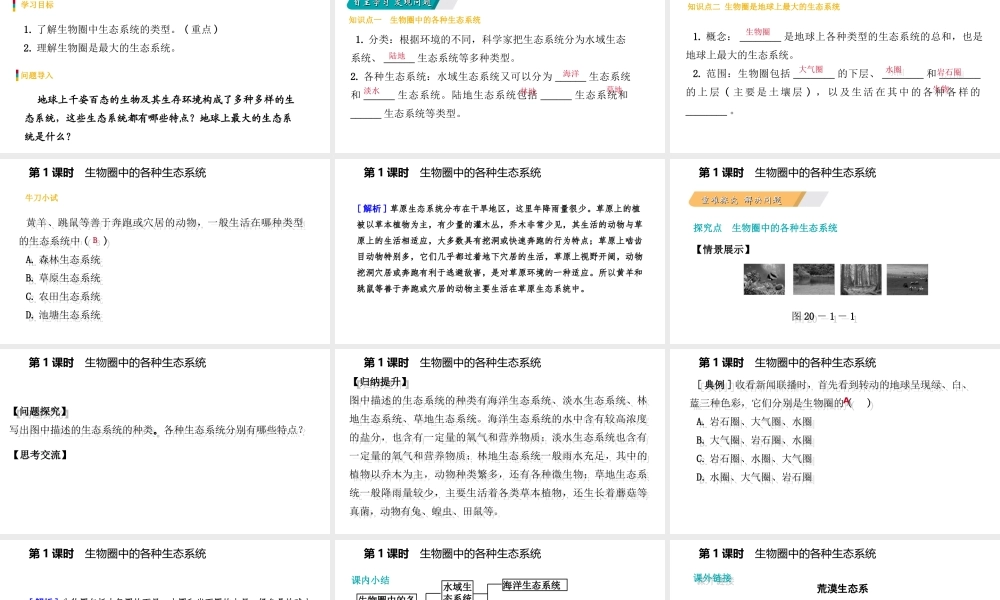Open the 知识点二 生物圈是地球上最大的生态系统 slide

tap(835, 75)
